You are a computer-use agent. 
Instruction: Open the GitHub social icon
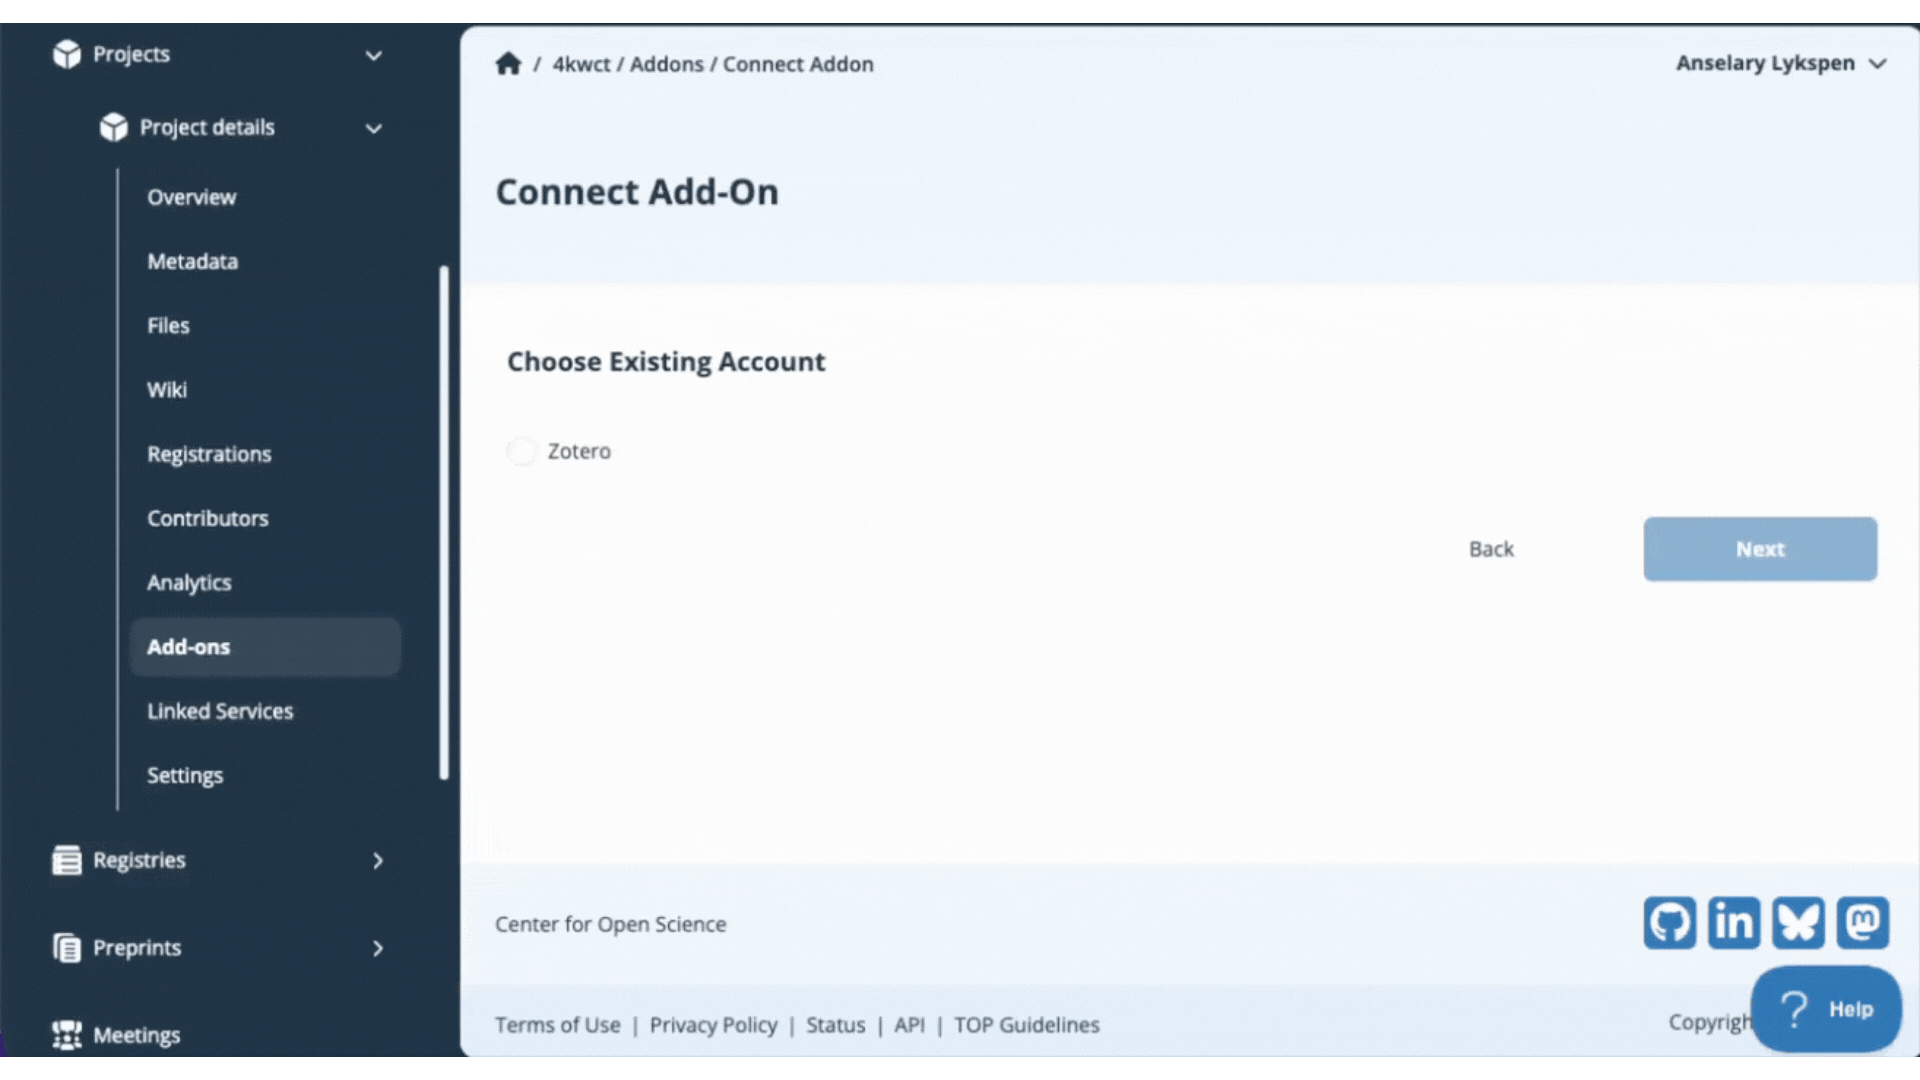pos(1669,922)
